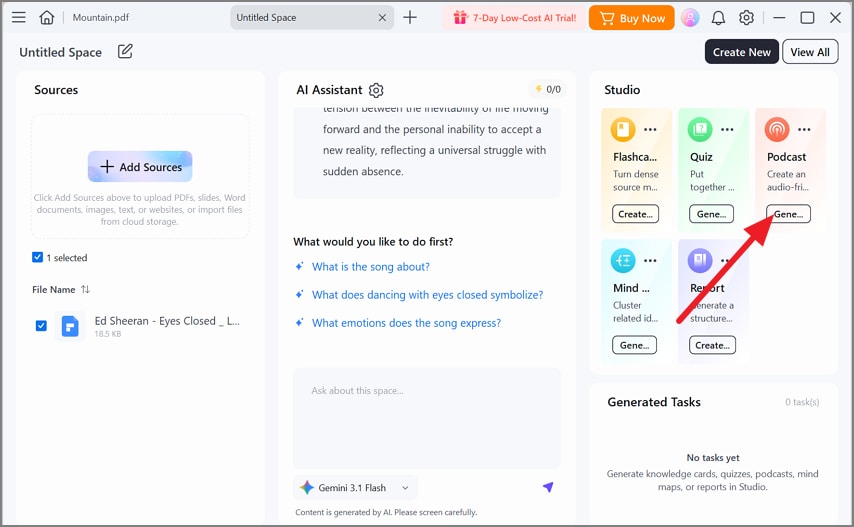The image size is (854, 527).
Task: Go to the home screen icon
Action: (47, 17)
